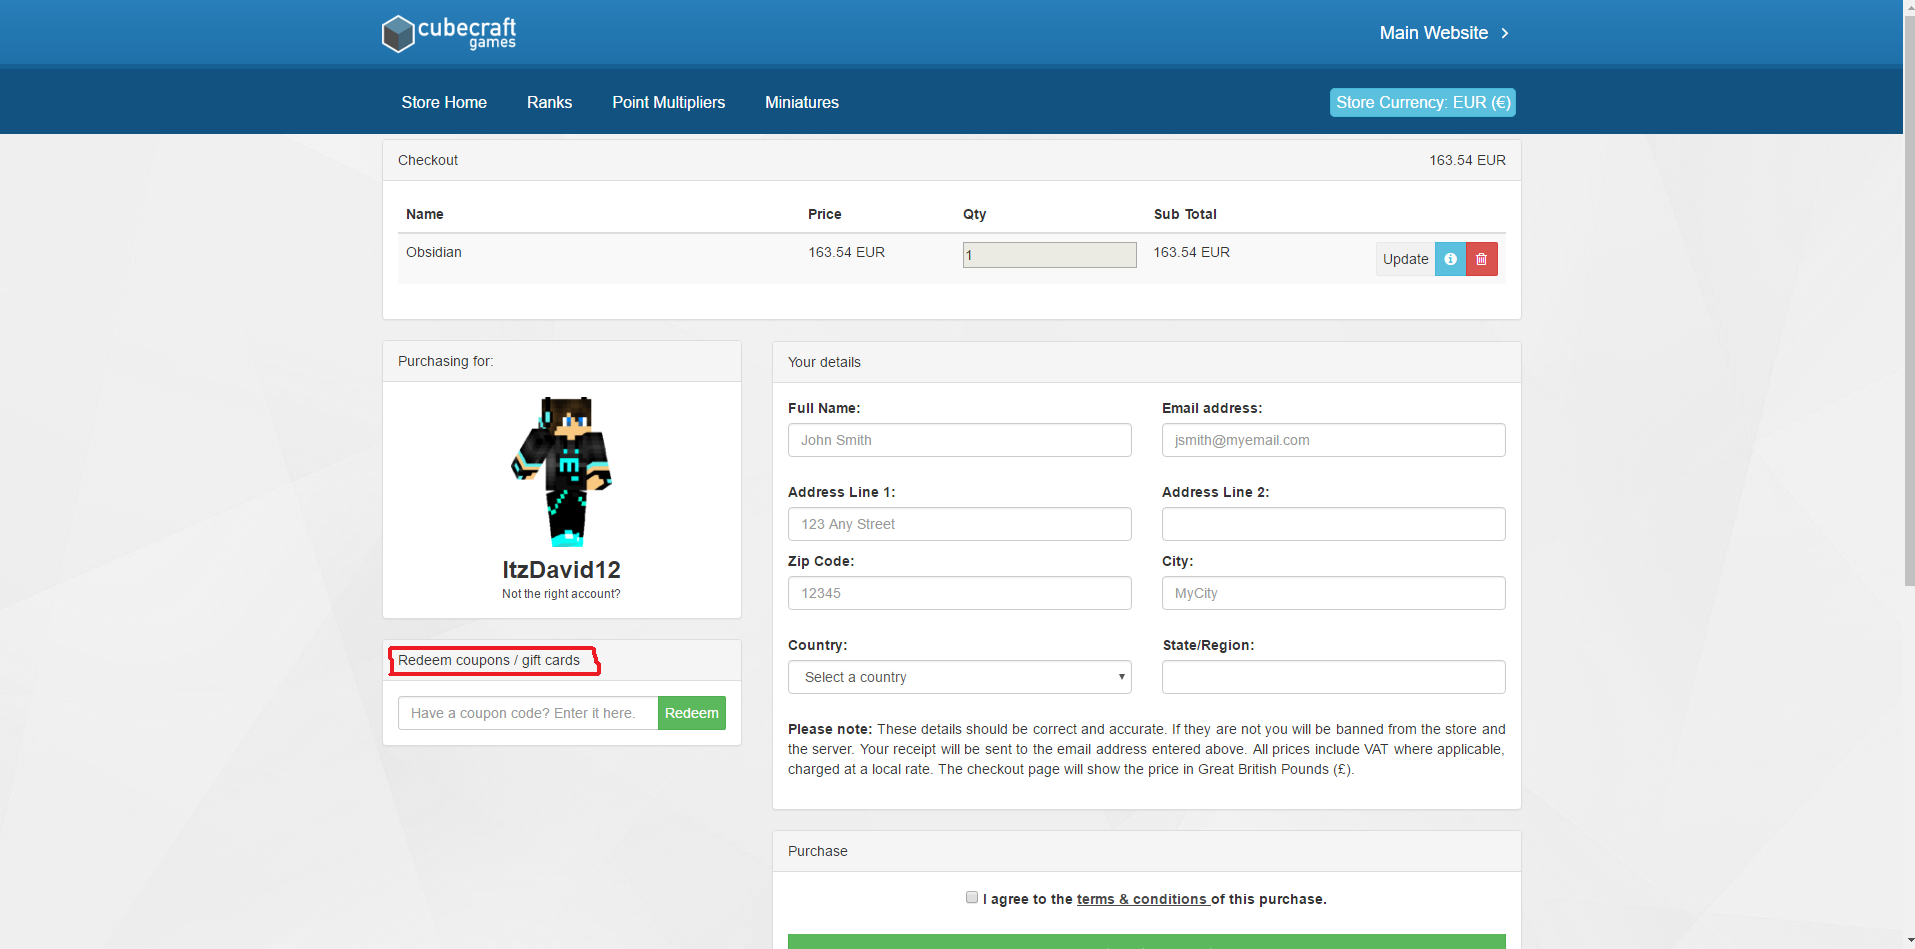This screenshot has height=949, width=1915.
Task: Click the ItzDavid12 username text
Action: (561, 570)
